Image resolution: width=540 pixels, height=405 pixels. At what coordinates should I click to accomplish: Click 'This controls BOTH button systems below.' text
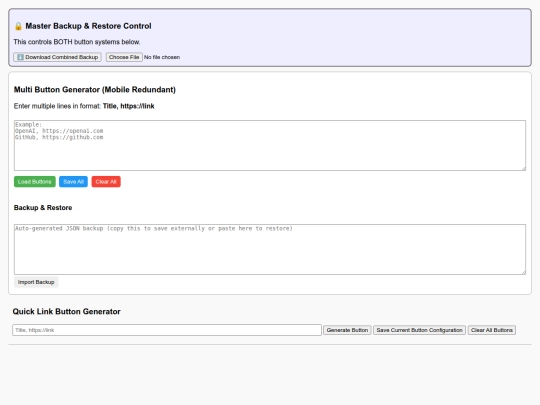coord(77,42)
